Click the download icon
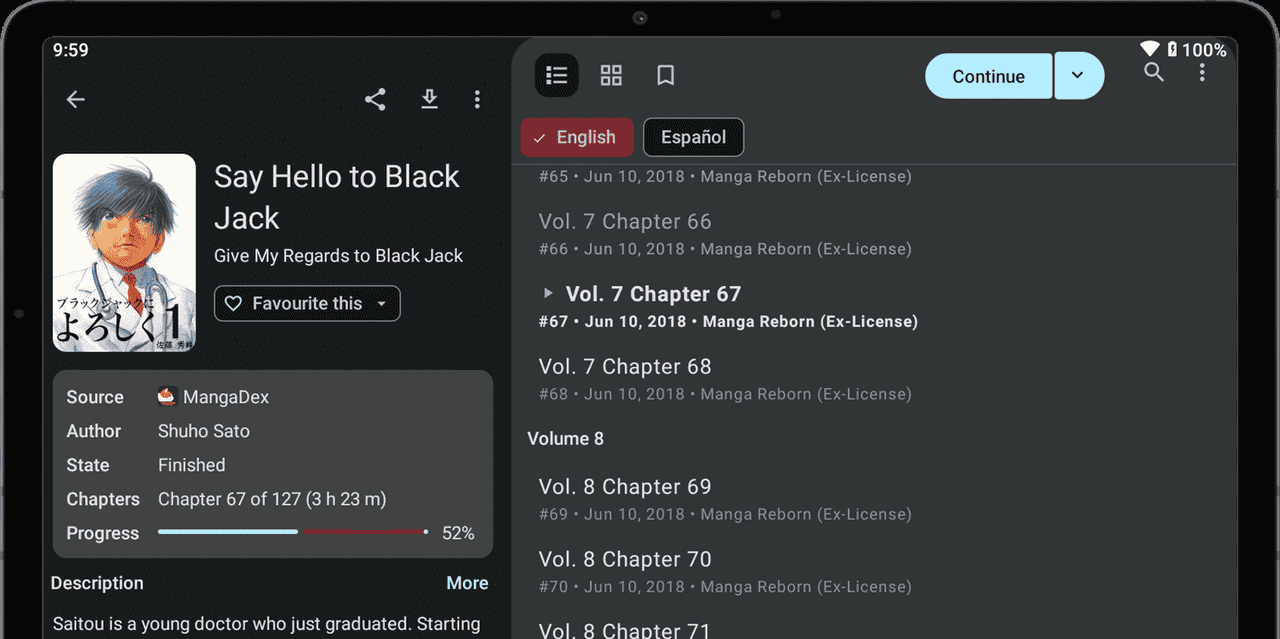 click(x=429, y=99)
